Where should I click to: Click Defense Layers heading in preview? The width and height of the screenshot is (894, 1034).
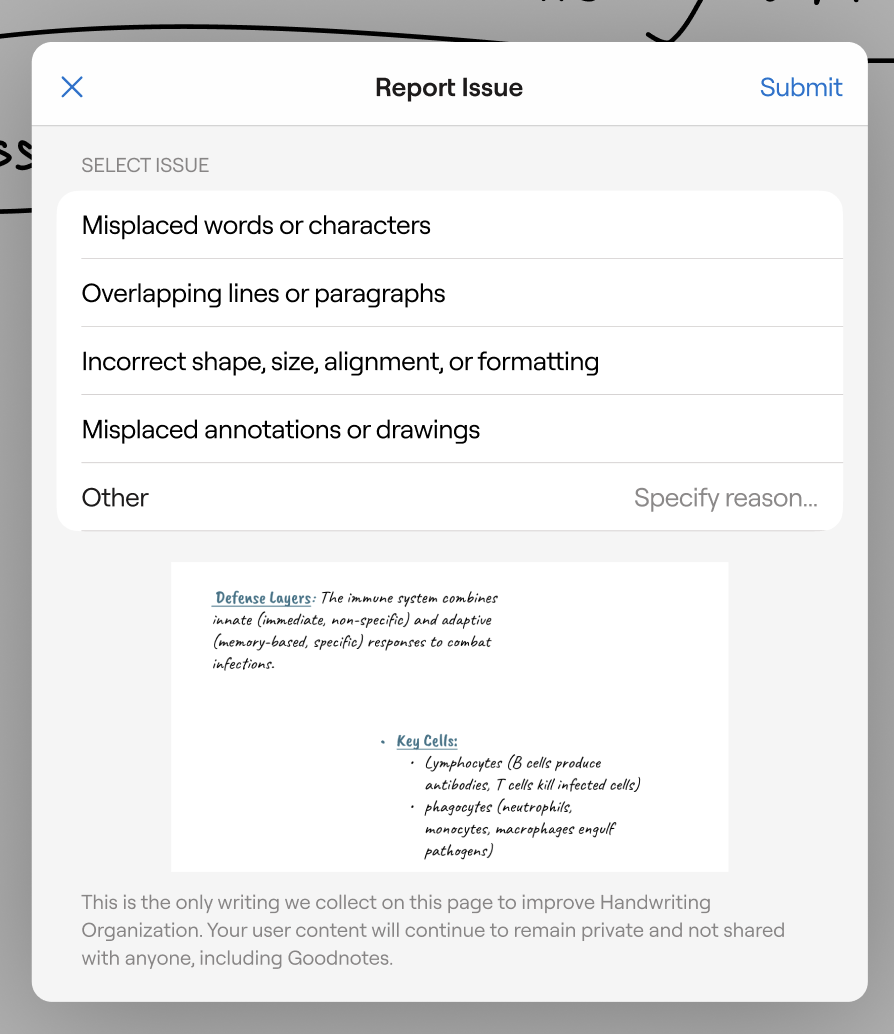pos(263,598)
